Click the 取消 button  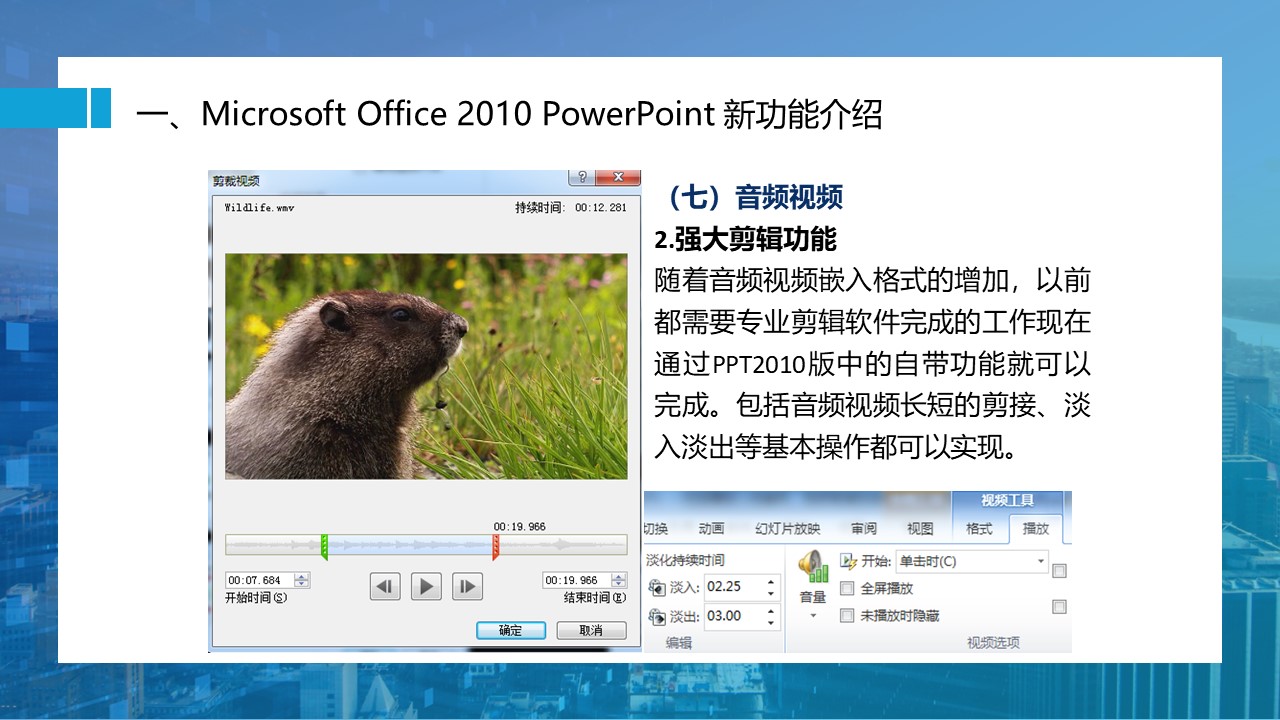pos(591,631)
